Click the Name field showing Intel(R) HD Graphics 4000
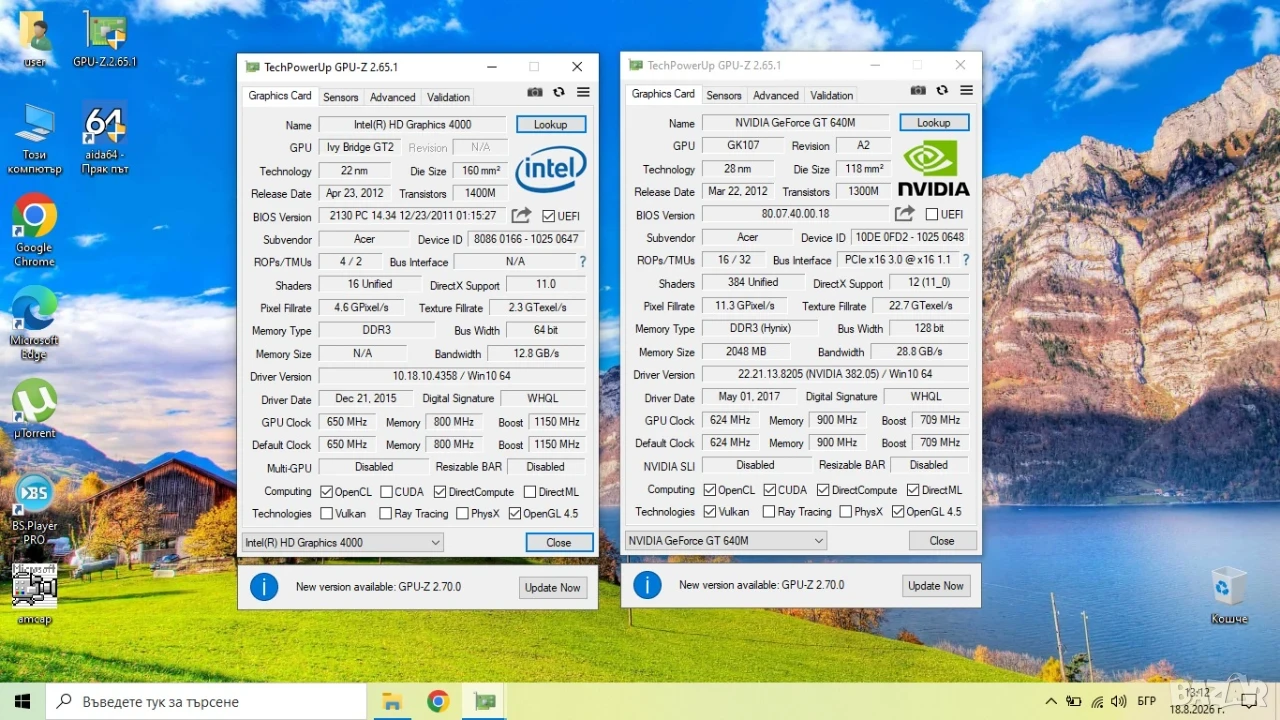This screenshot has height=720, width=1280. [x=412, y=125]
